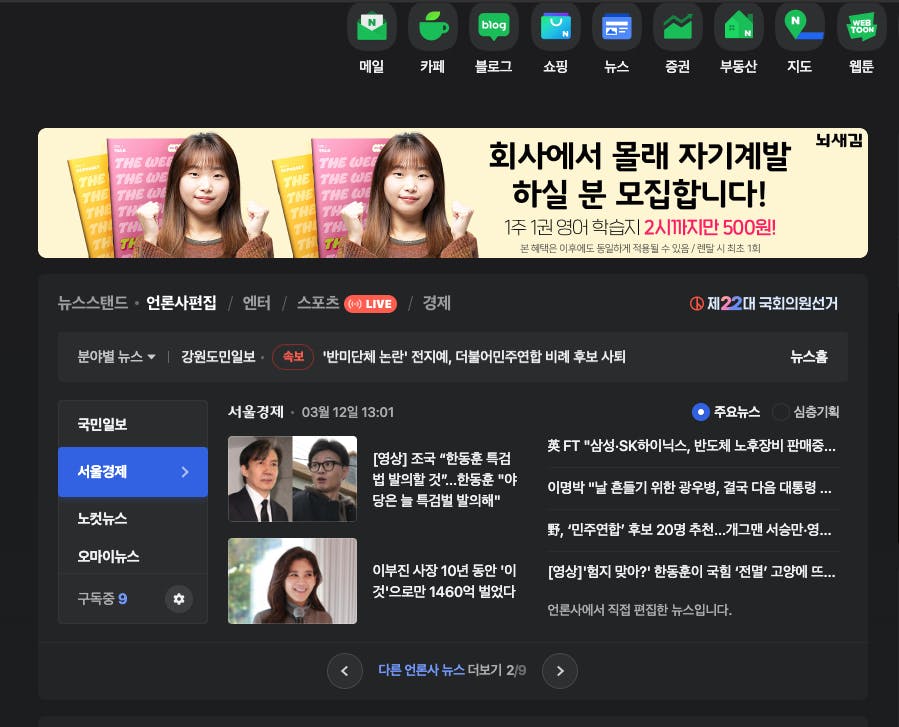
Task: Open the 지도 map pin icon
Action: click(800, 26)
